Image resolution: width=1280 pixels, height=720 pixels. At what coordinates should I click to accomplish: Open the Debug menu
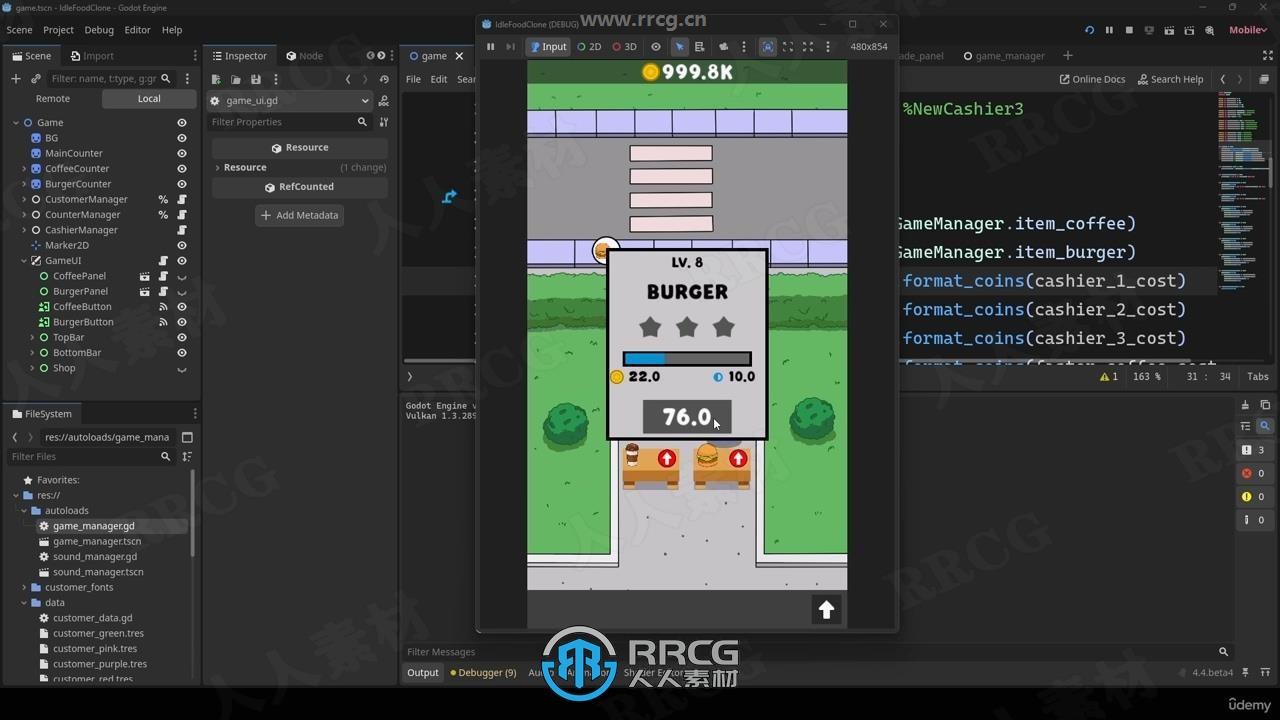pos(99,30)
